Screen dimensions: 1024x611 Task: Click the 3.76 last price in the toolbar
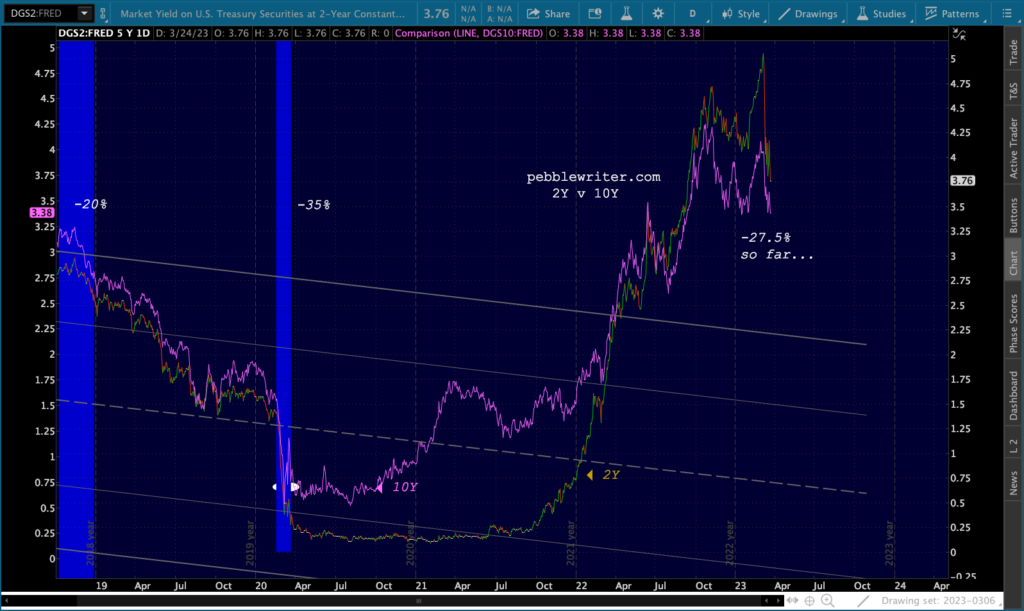pyautogui.click(x=436, y=14)
